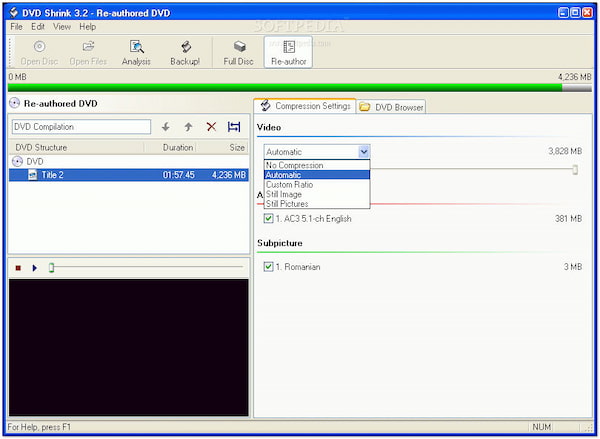The image size is (600, 439).
Task: Choose Automatic in the compression list
Action: [317, 175]
